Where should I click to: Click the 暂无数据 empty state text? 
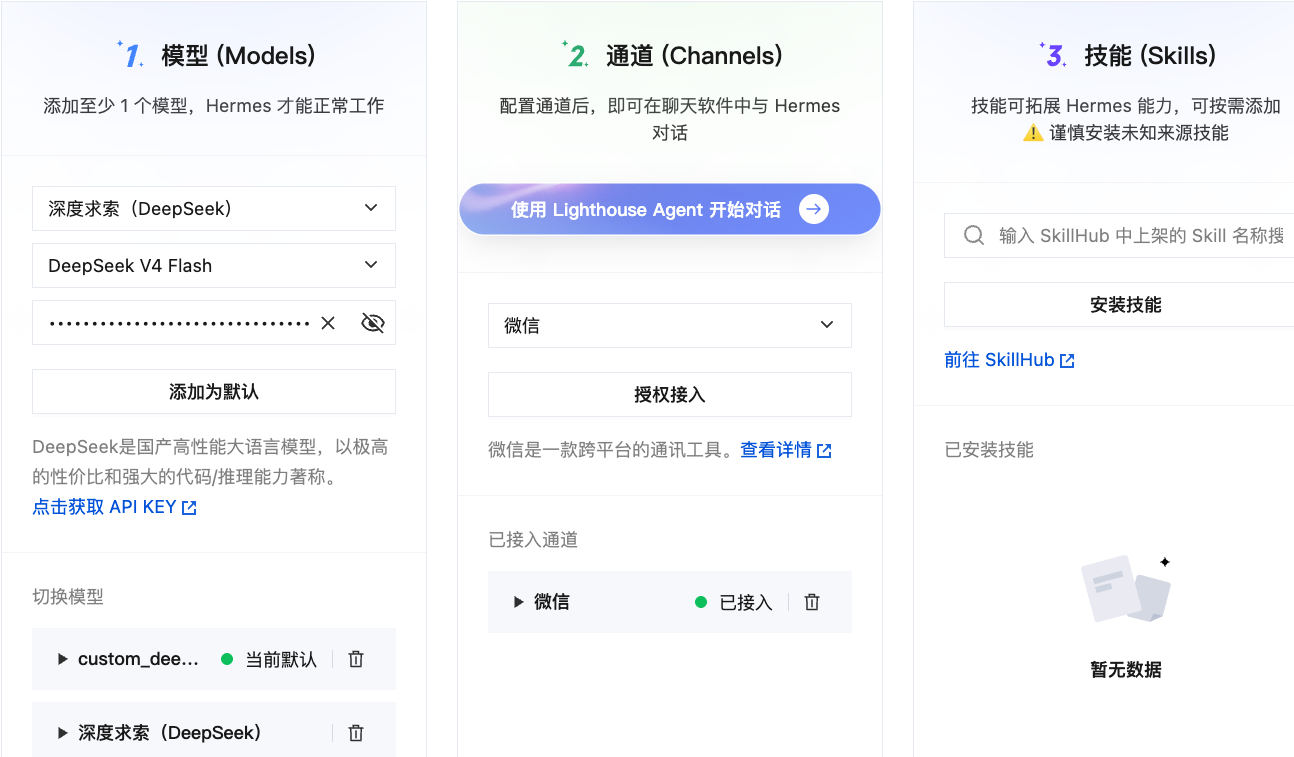coord(1126,670)
